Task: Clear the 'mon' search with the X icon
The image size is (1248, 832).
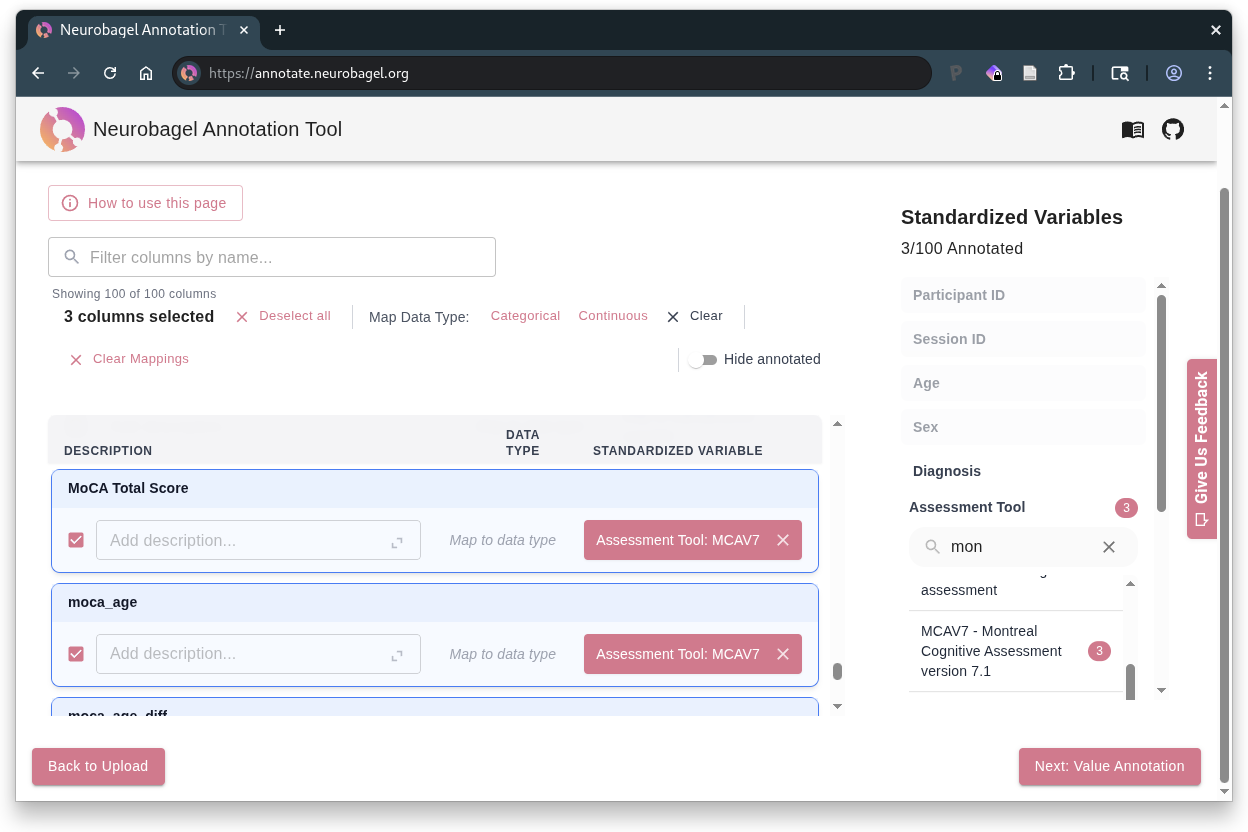Action: [1108, 547]
